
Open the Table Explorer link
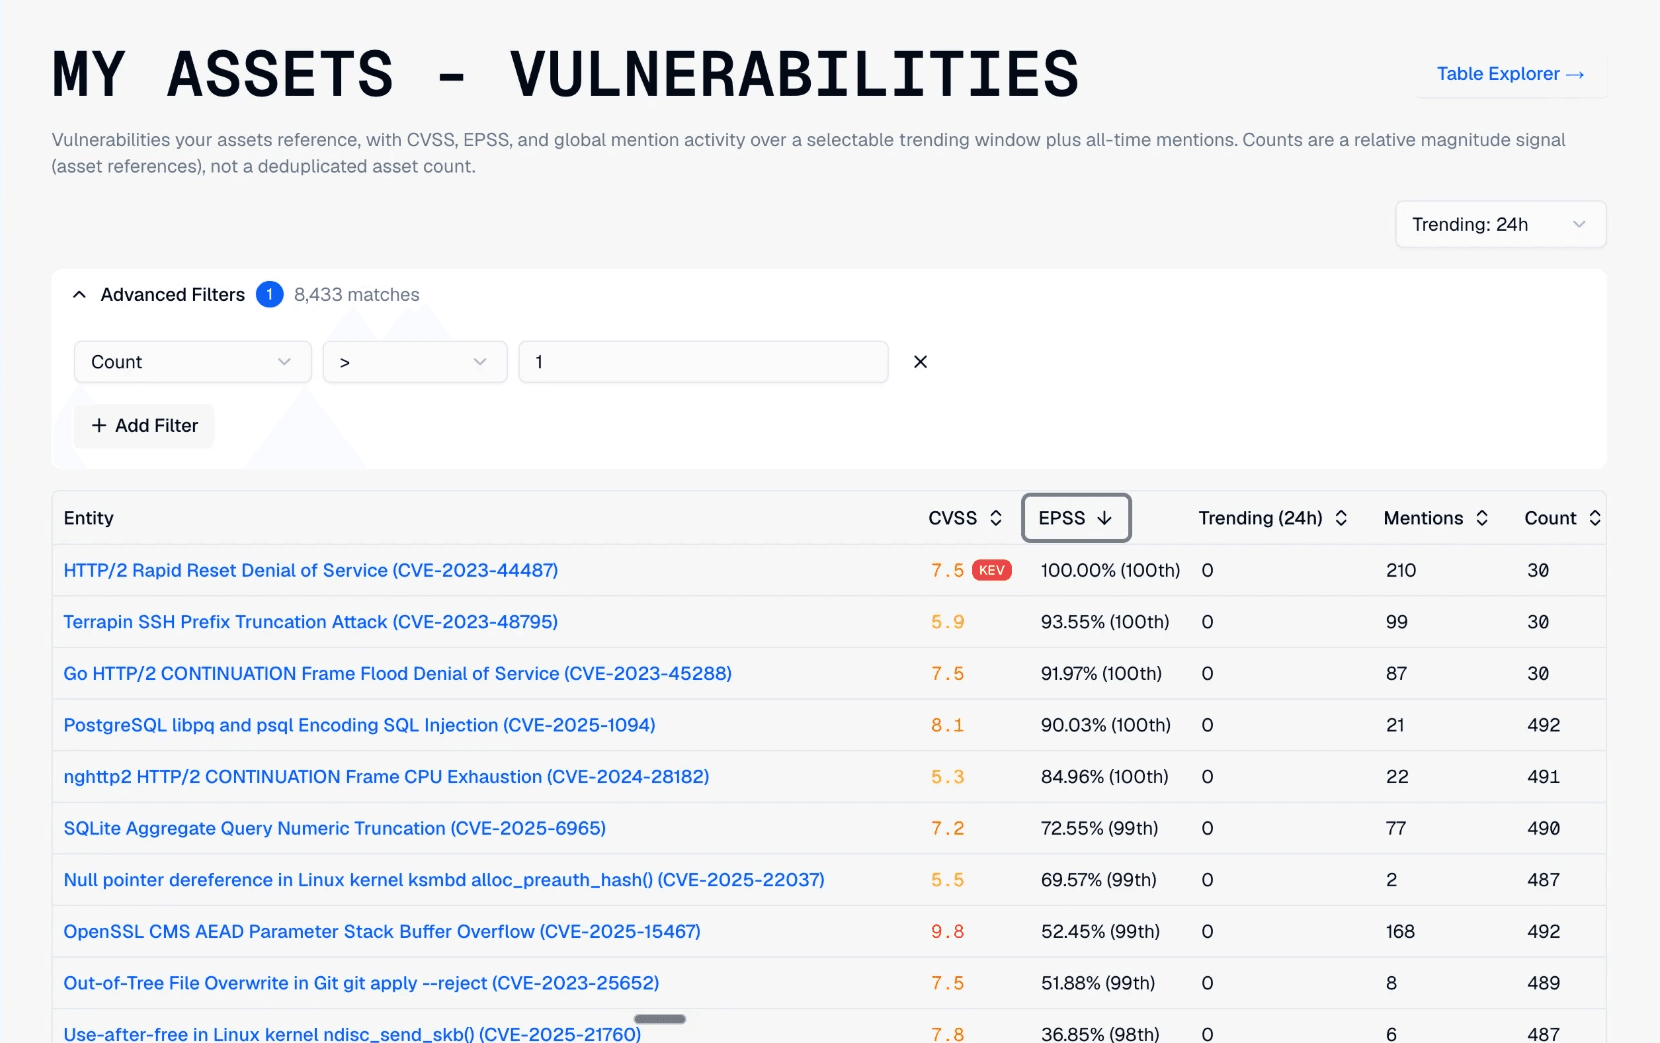1510,74
